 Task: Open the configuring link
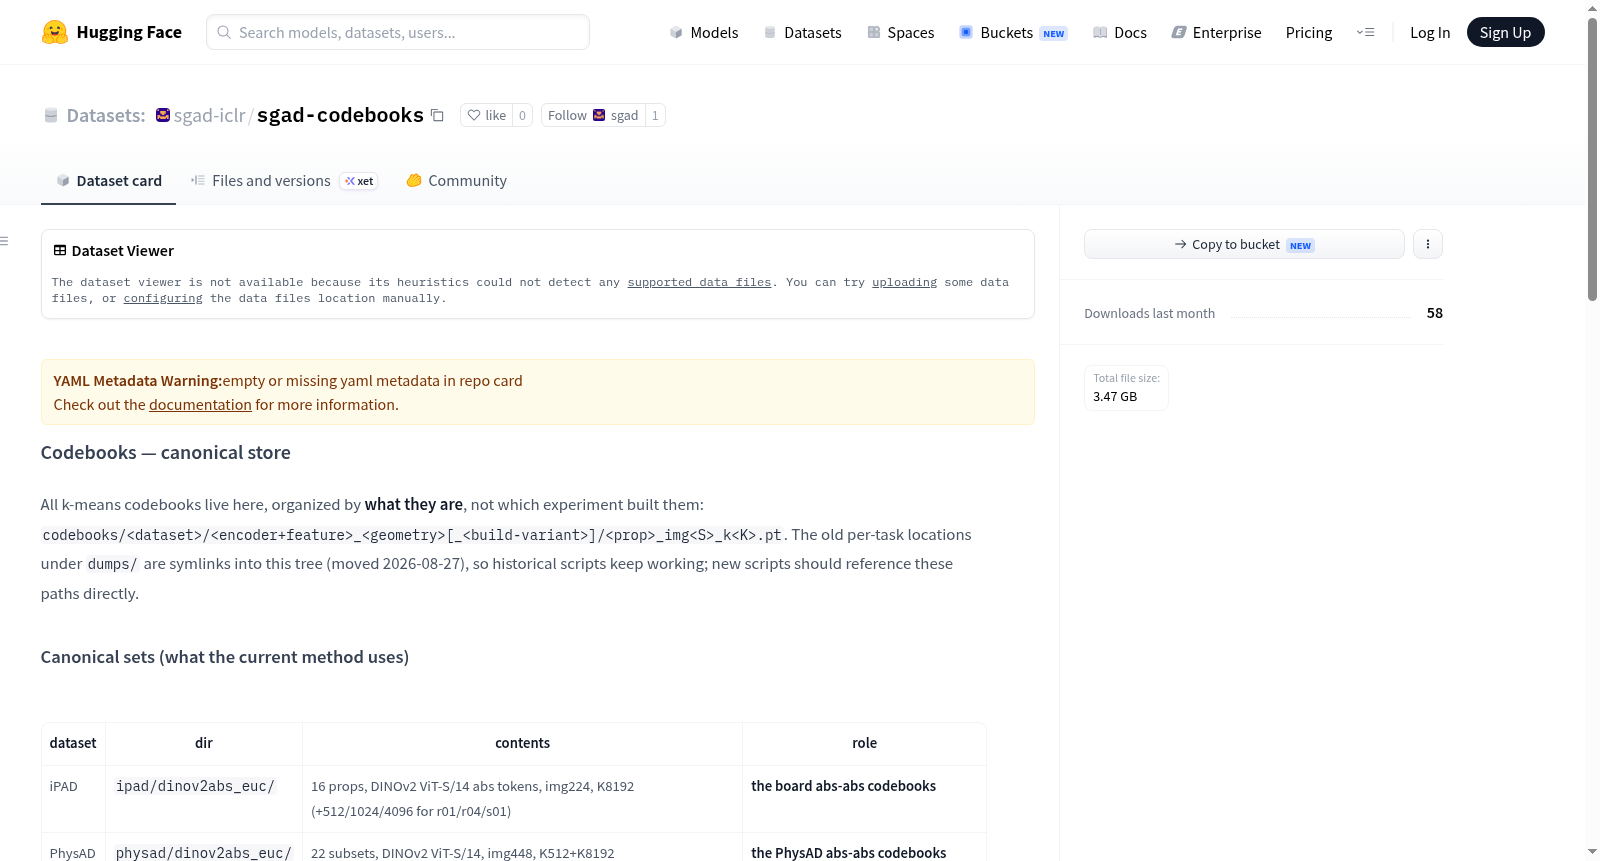163,299
